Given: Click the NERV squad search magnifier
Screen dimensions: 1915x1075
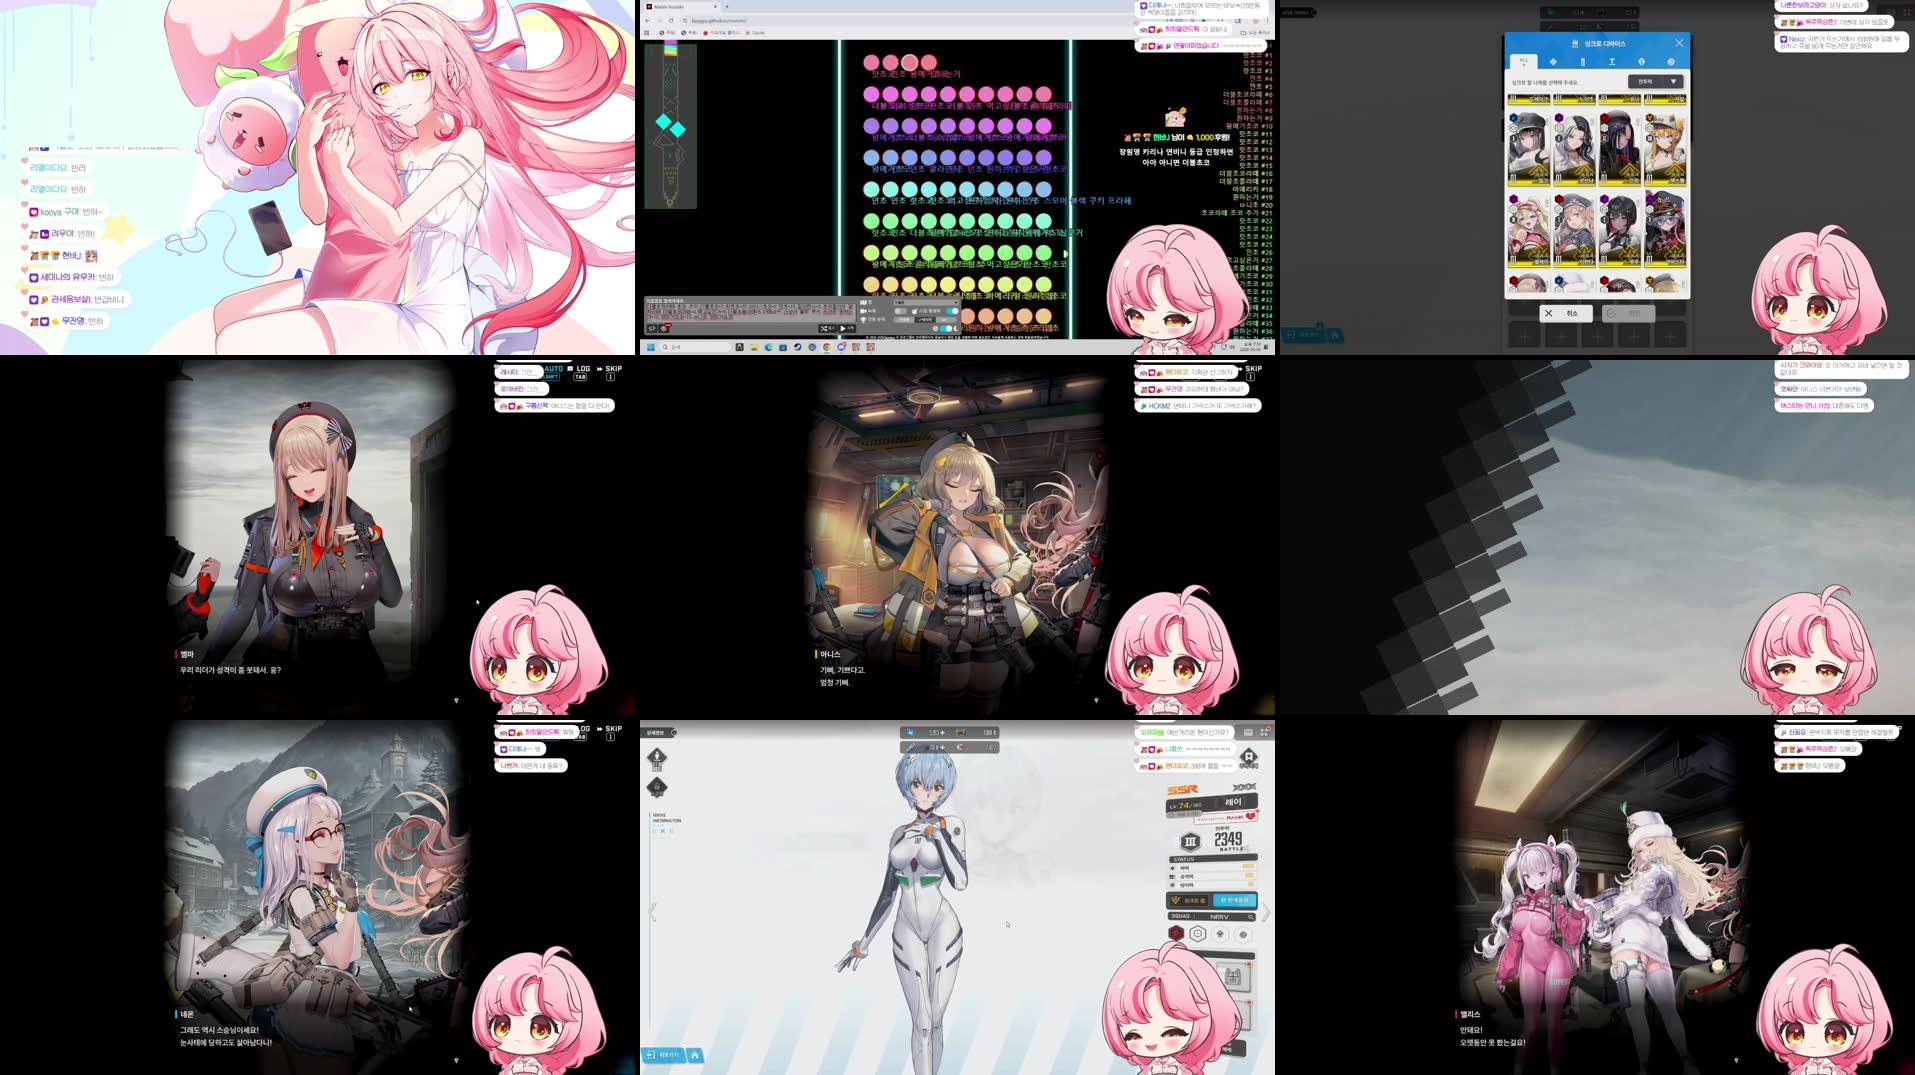Looking at the screenshot, I should [1250, 917].
